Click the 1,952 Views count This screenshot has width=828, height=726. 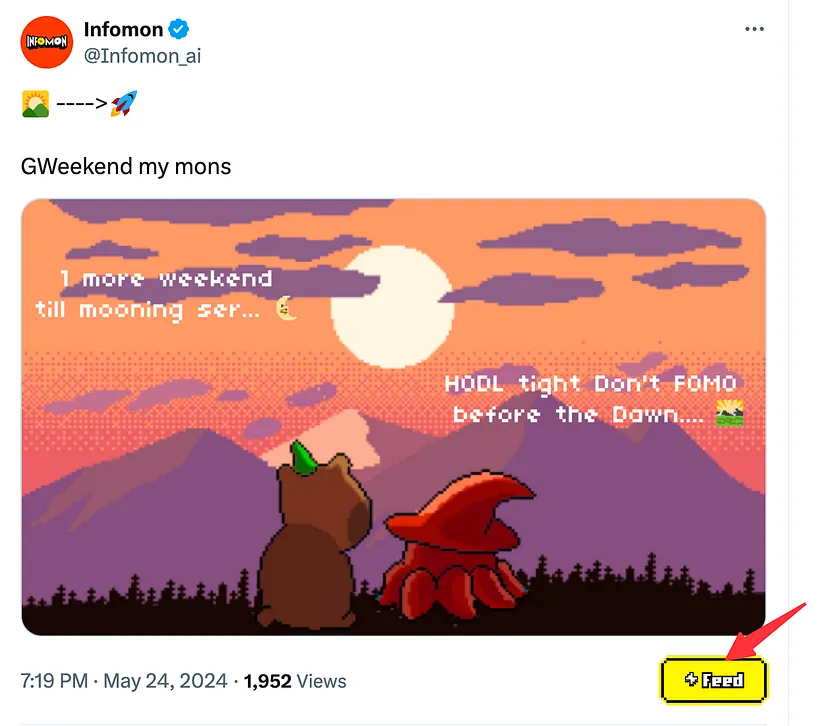(295, 681)
